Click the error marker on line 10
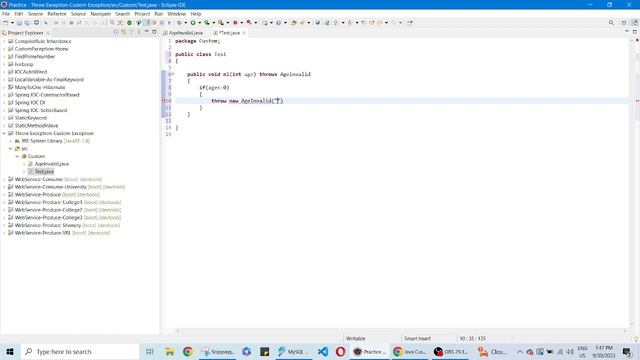The width and height of the screenshot is (640, 360). (164, 101)
